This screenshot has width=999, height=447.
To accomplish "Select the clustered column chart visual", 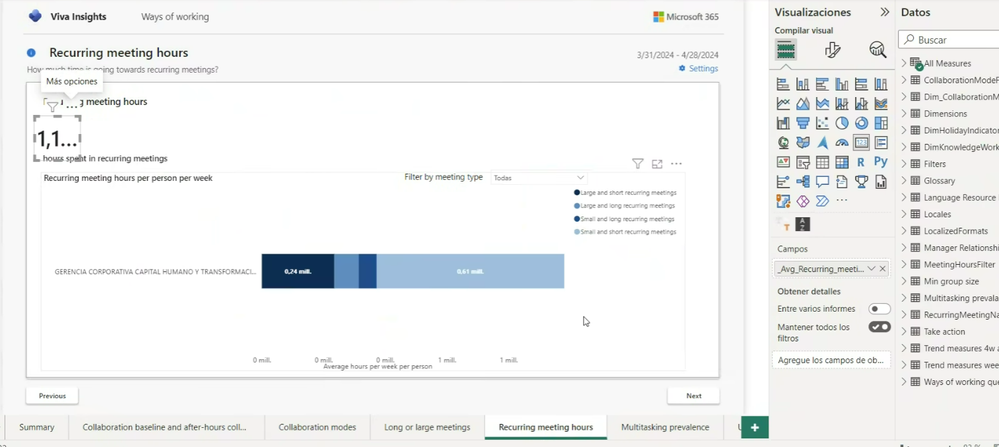I will pyautogui.click(x=842, y=84).
